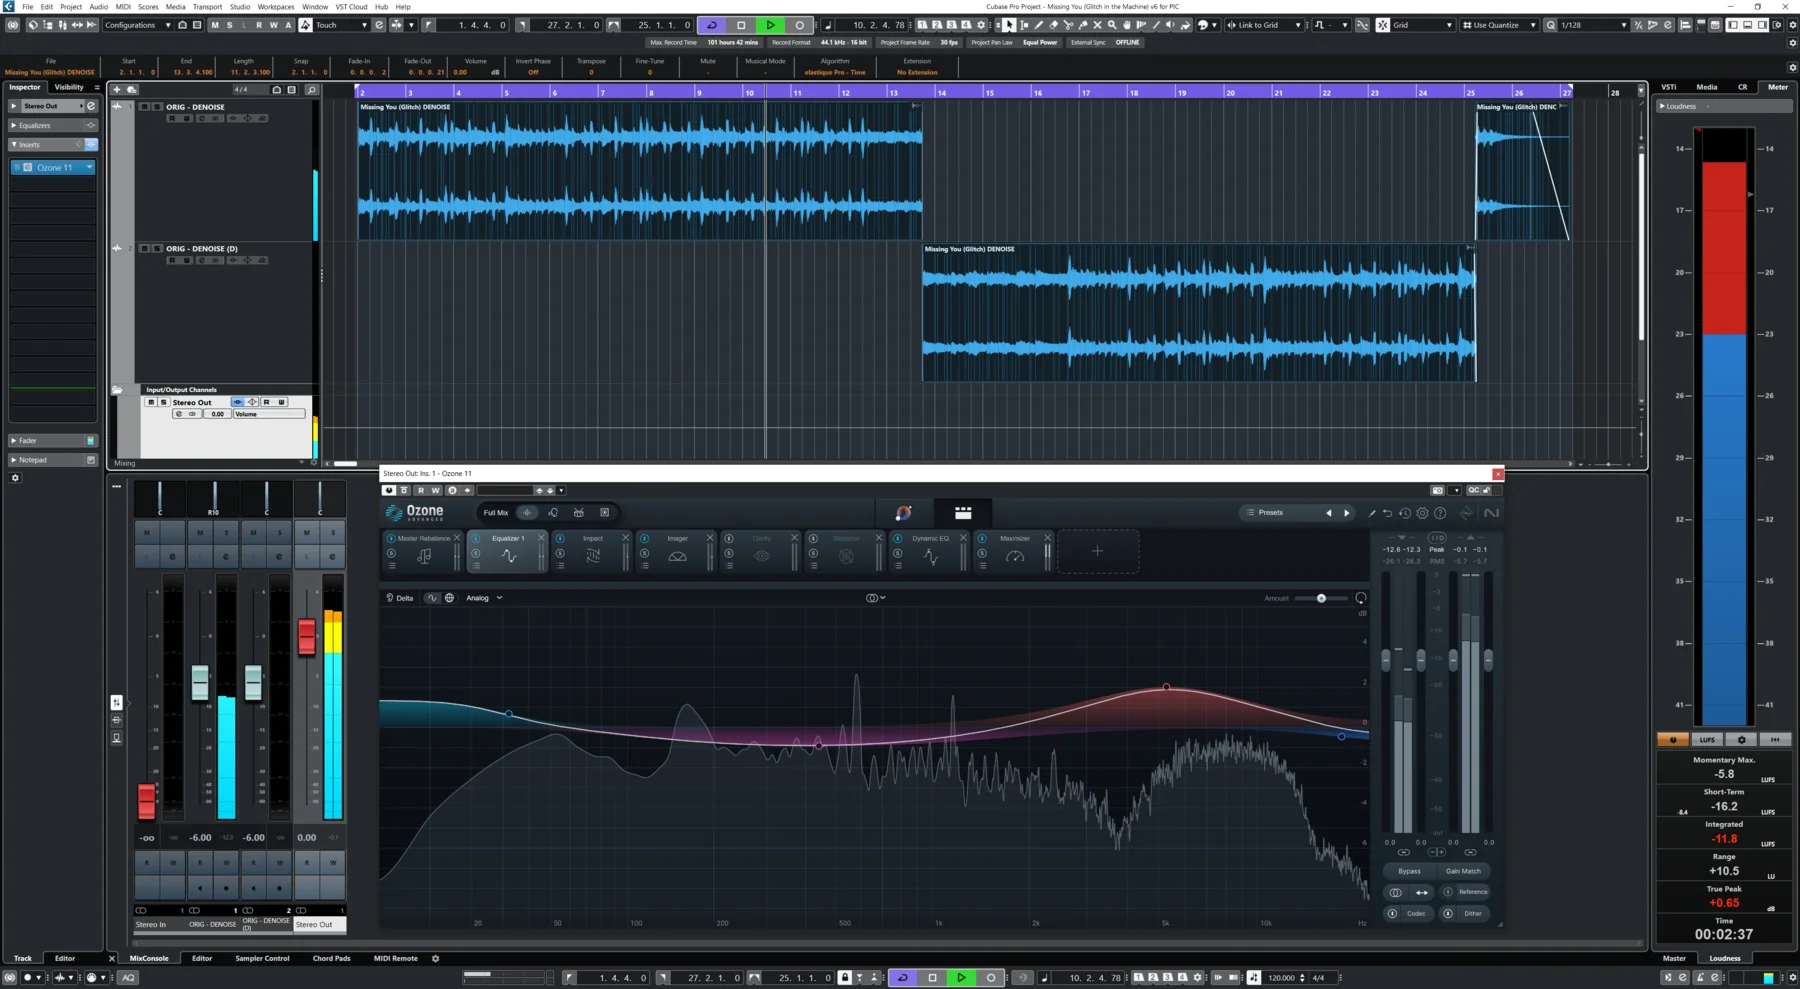
Task: Select the Range Selection tool
Action: 1024,25
